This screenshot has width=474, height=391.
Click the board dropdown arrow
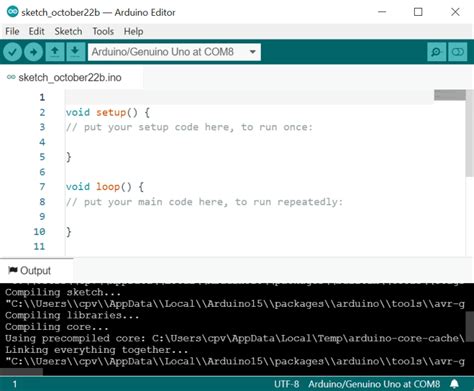pos(253,52)
